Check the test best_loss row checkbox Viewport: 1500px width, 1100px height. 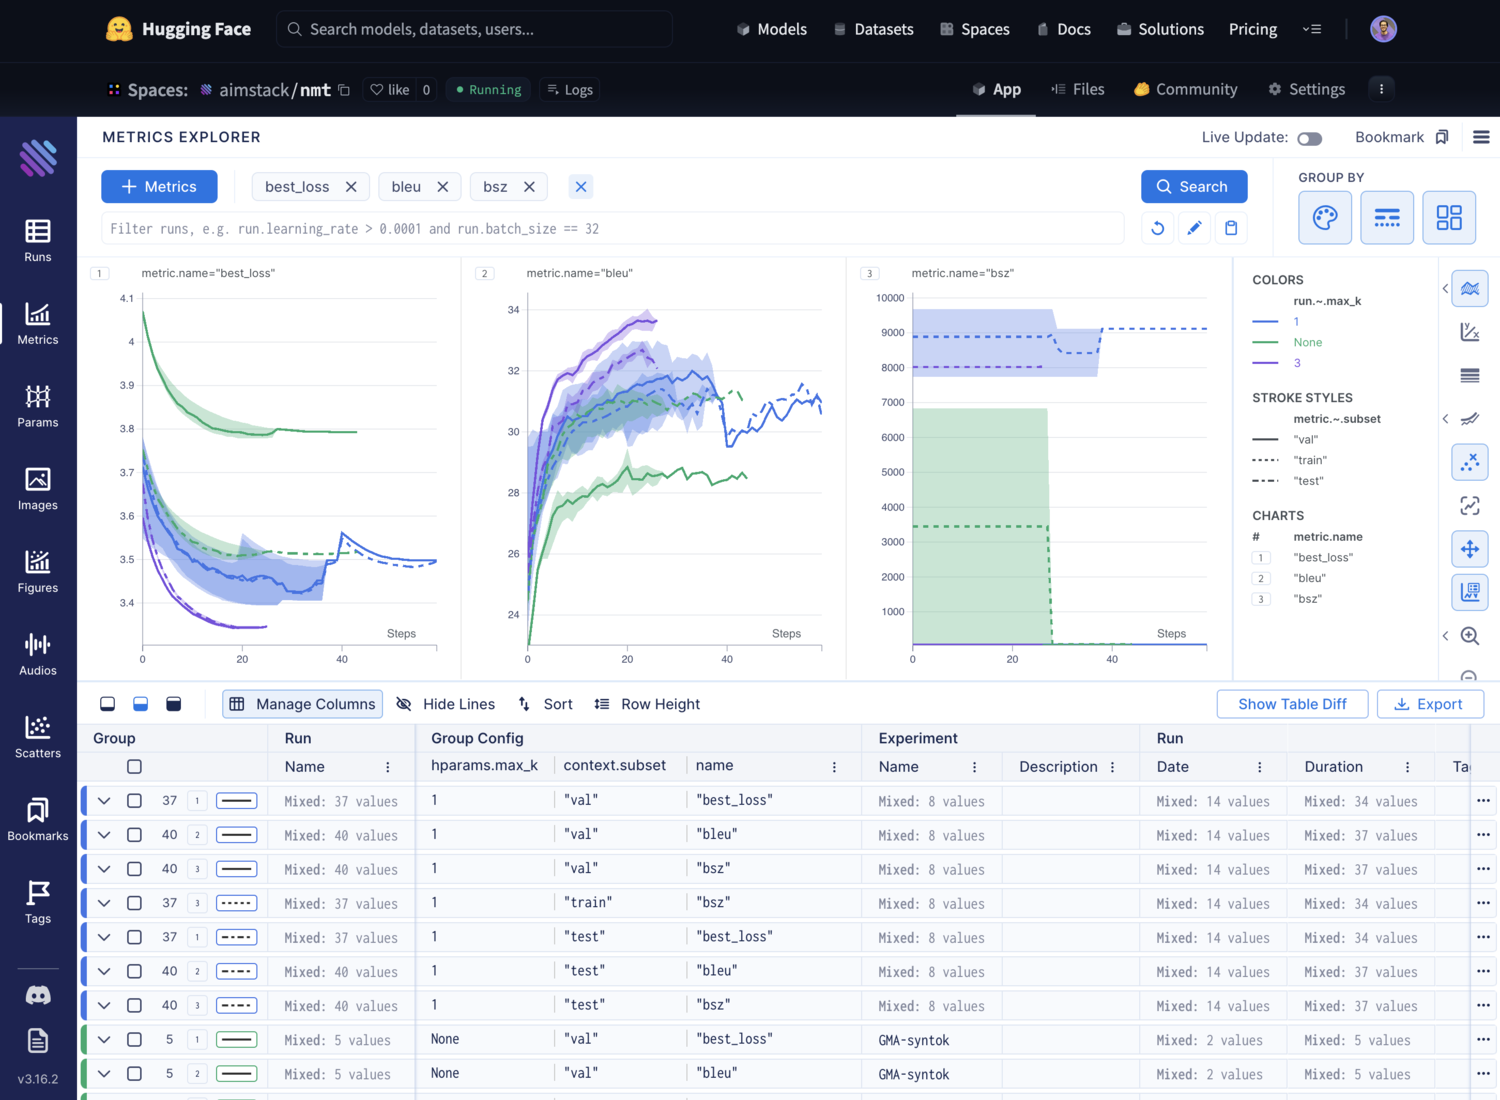tap(134, 937)
